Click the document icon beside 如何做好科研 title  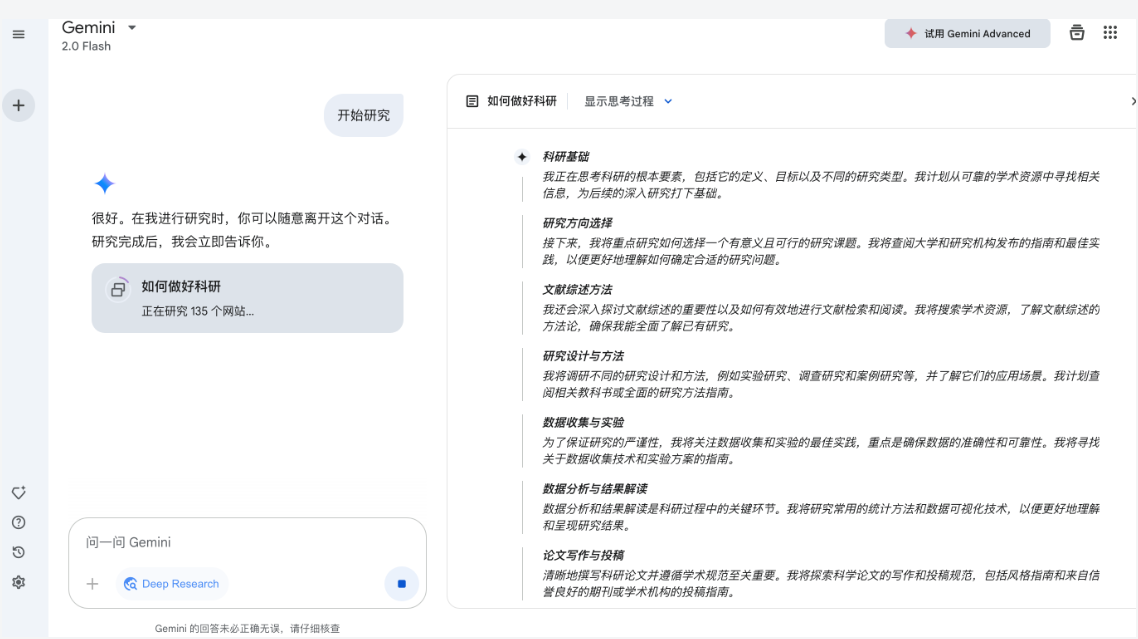[472, 101]
